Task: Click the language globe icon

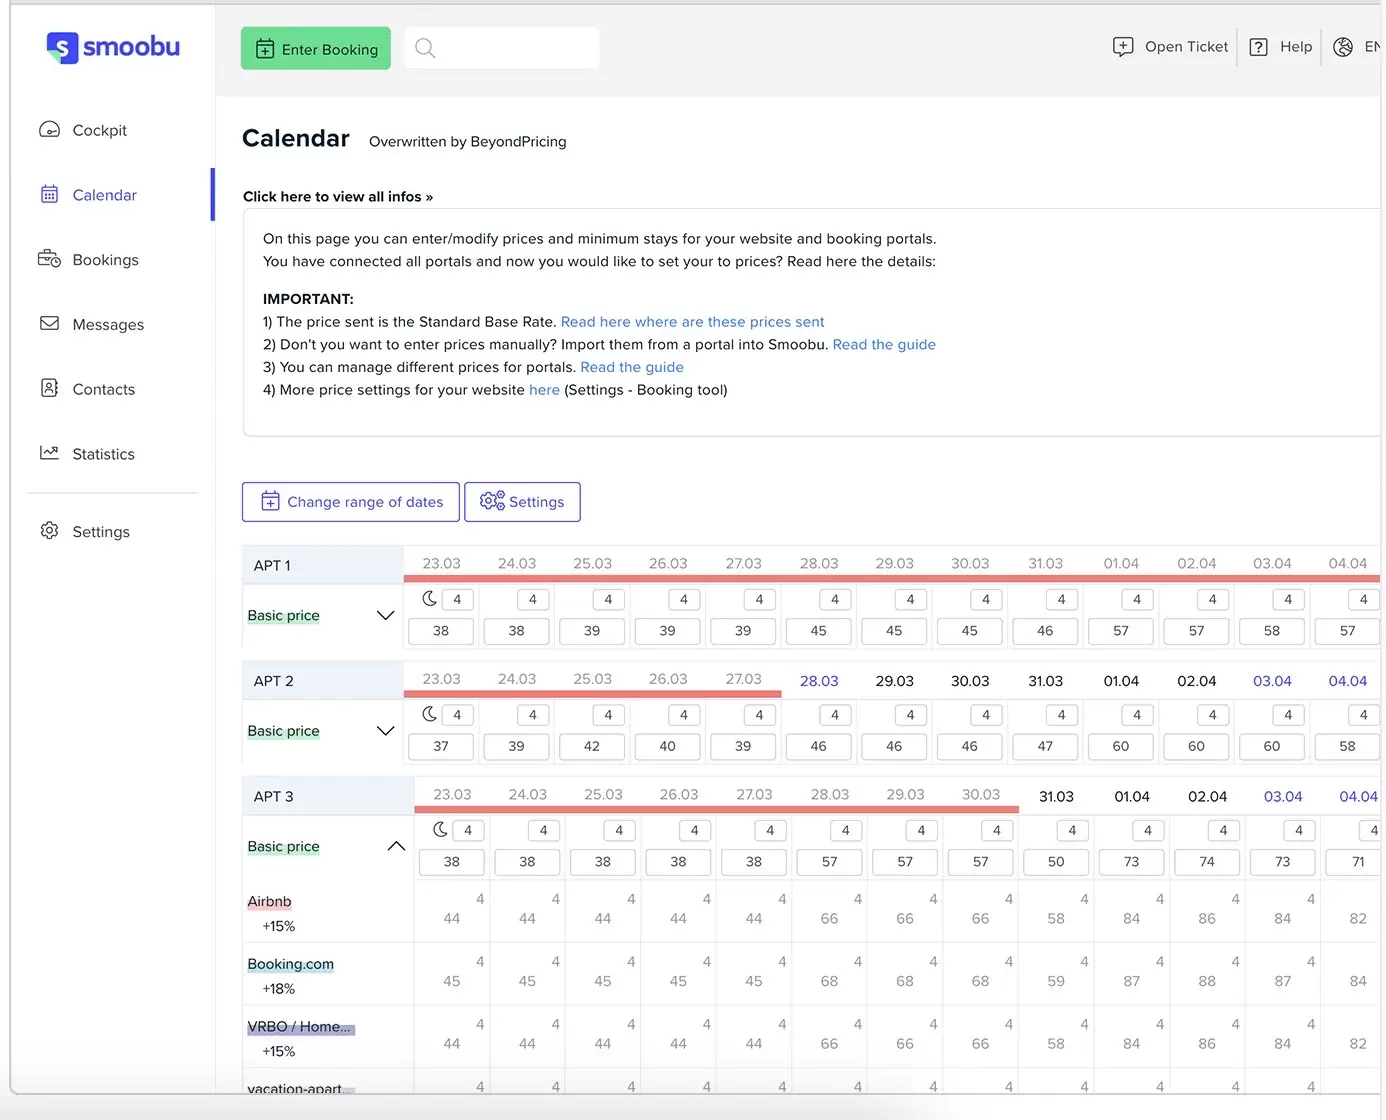Action: [1343, 47]
